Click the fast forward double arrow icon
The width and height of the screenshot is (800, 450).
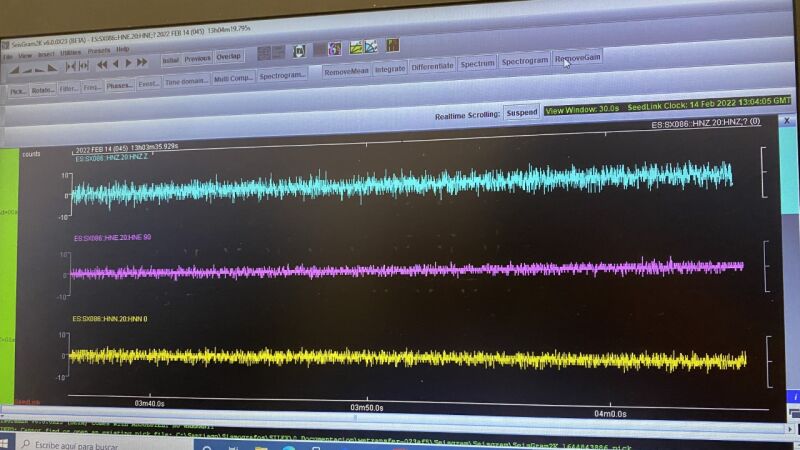click(144, 64)
